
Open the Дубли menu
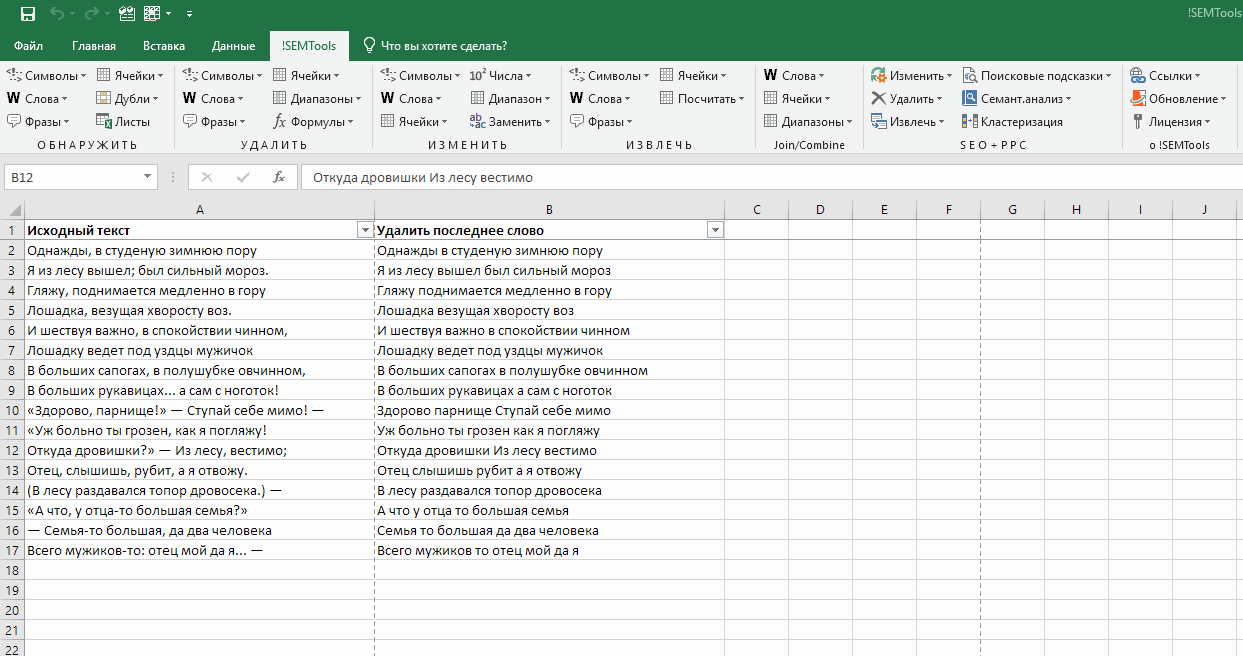click(x=127, y=98)
